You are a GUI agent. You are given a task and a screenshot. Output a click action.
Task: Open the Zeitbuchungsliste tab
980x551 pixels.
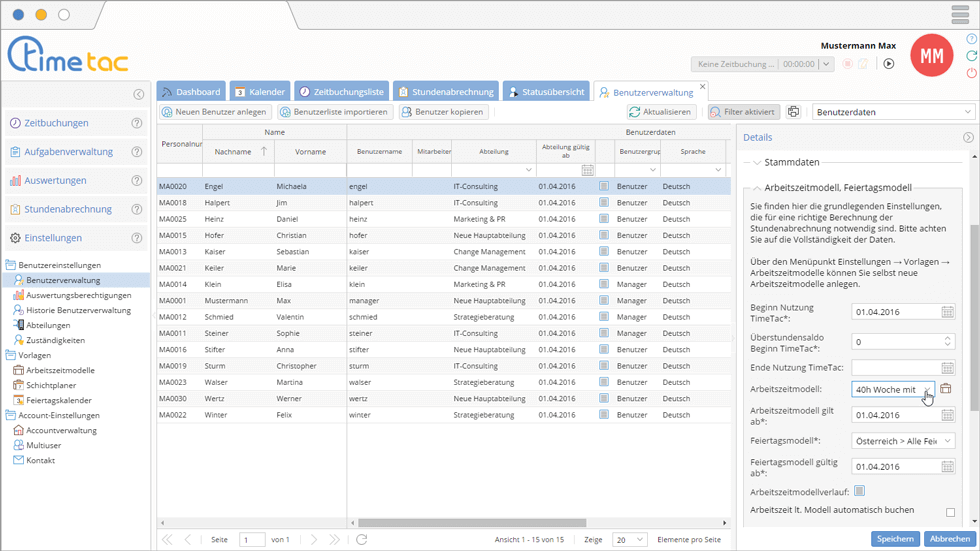[x=339, y=92]
